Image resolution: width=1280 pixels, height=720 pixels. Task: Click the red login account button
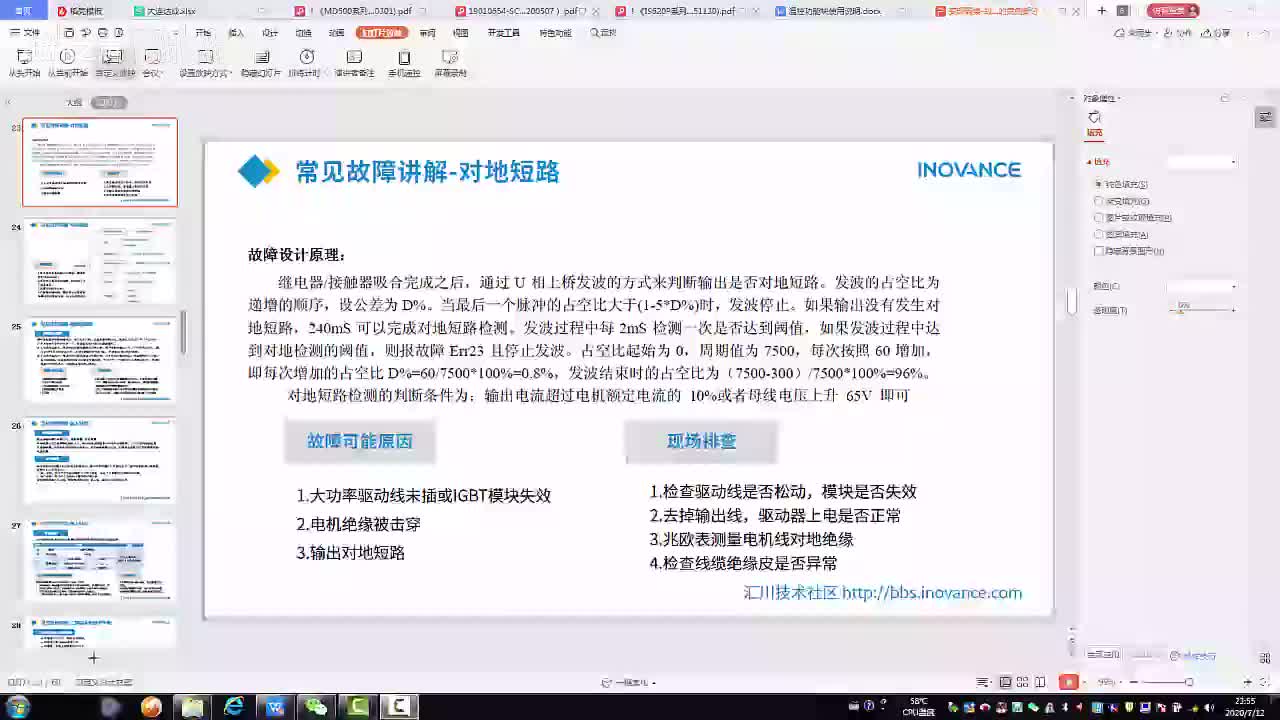tap(1174, 11)
